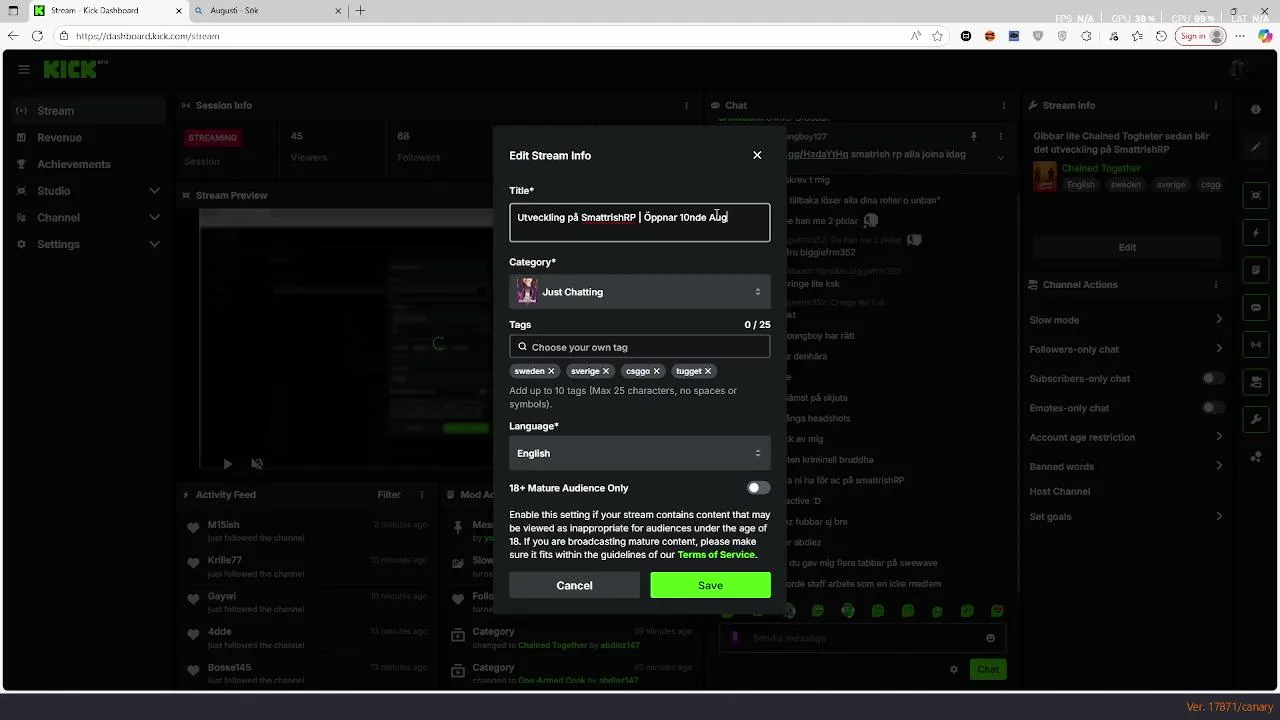Toggle the chat bubble panel icon
Viewport: 1280px width, 720px height.
[1256, 307]
